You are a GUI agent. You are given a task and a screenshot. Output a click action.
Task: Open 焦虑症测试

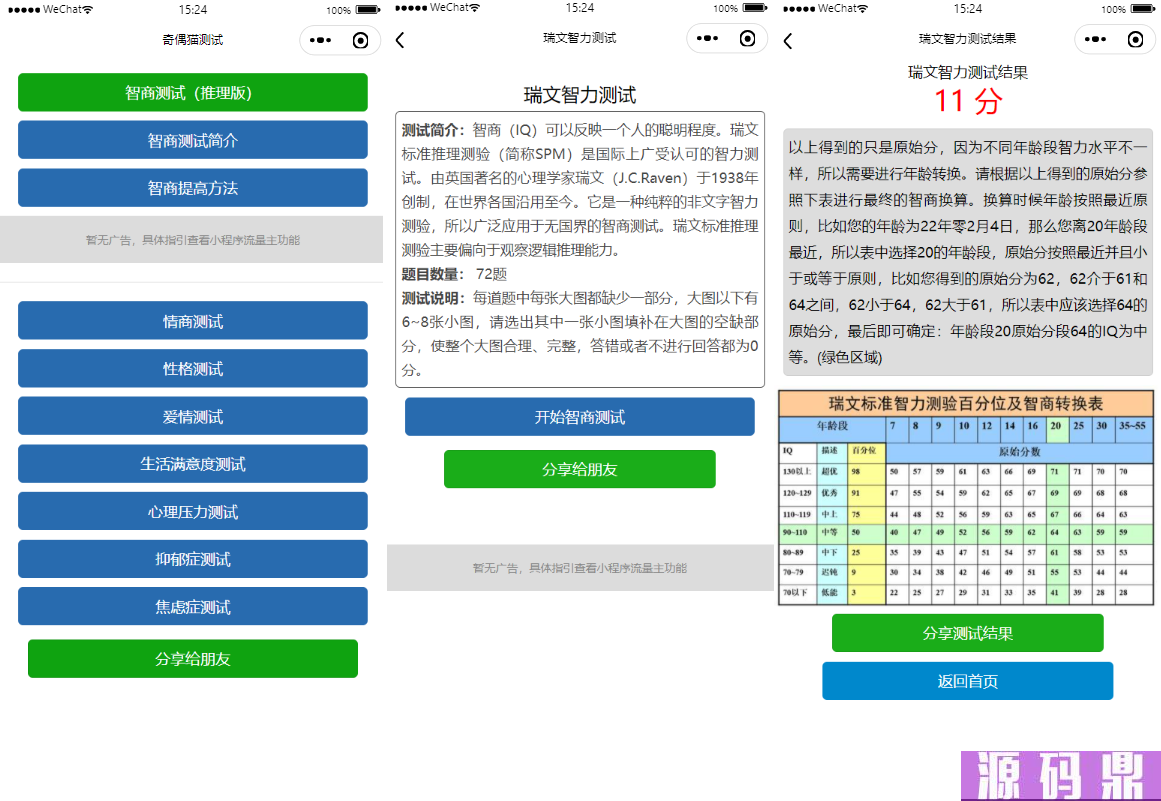193,606
